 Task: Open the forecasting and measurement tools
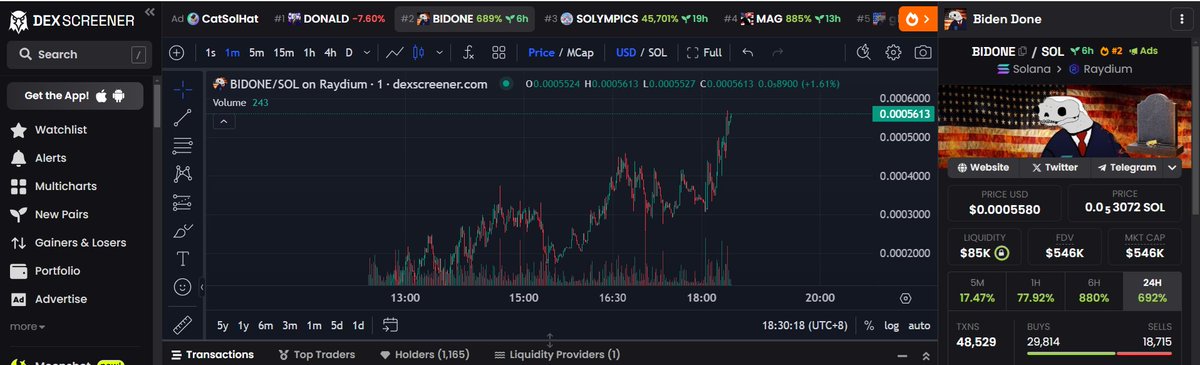(x=182, y=202)
